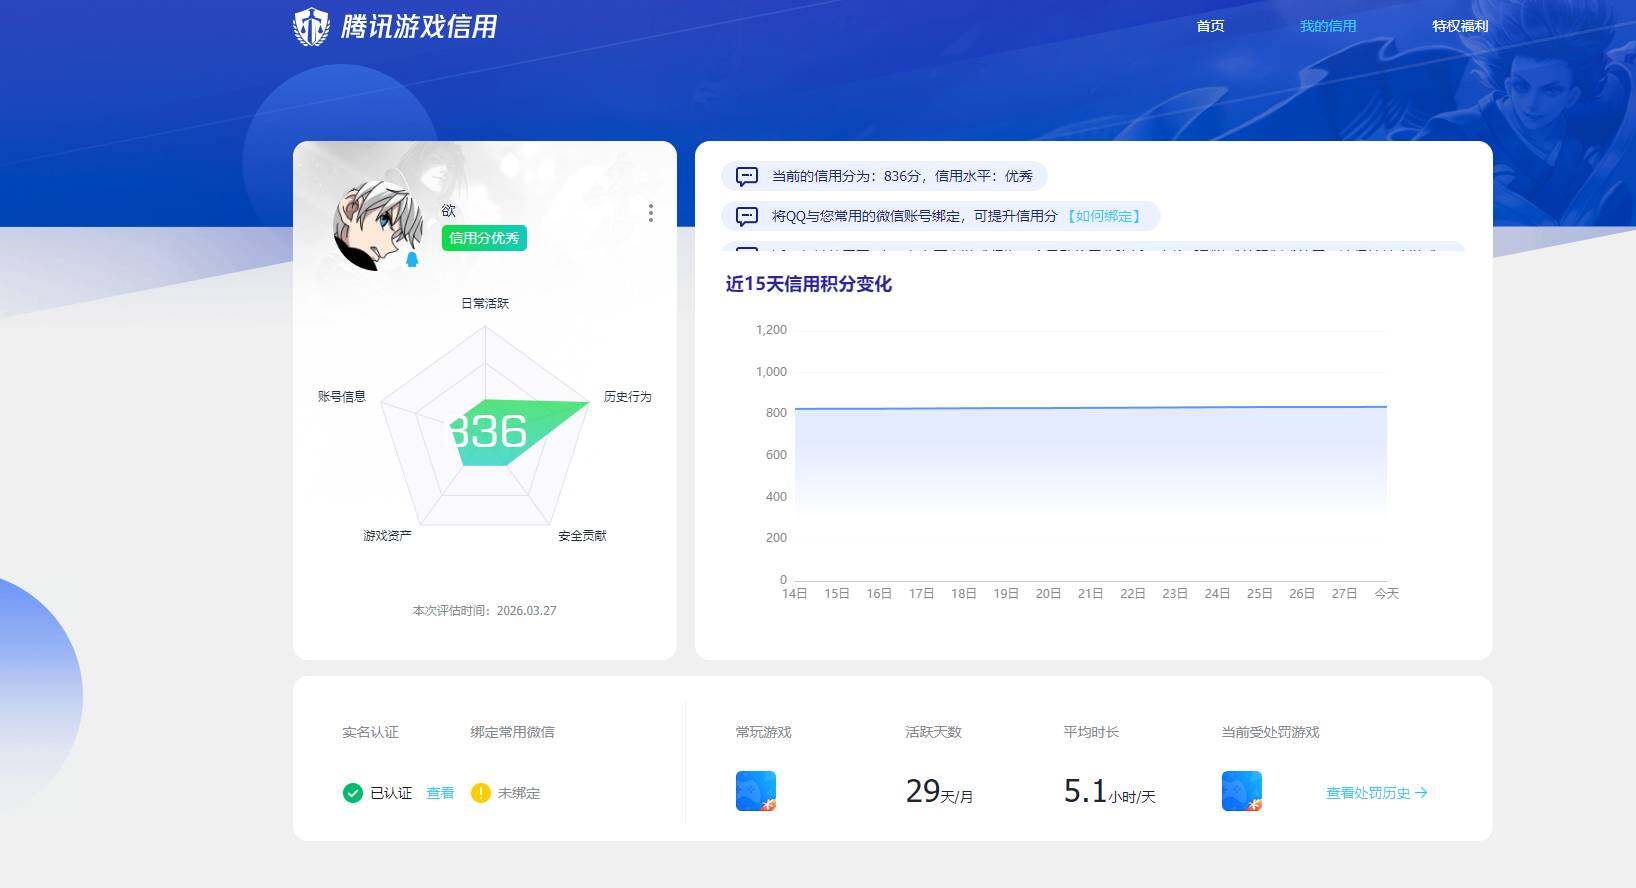Click the 20日 label on chart axis

(1048, 594)
